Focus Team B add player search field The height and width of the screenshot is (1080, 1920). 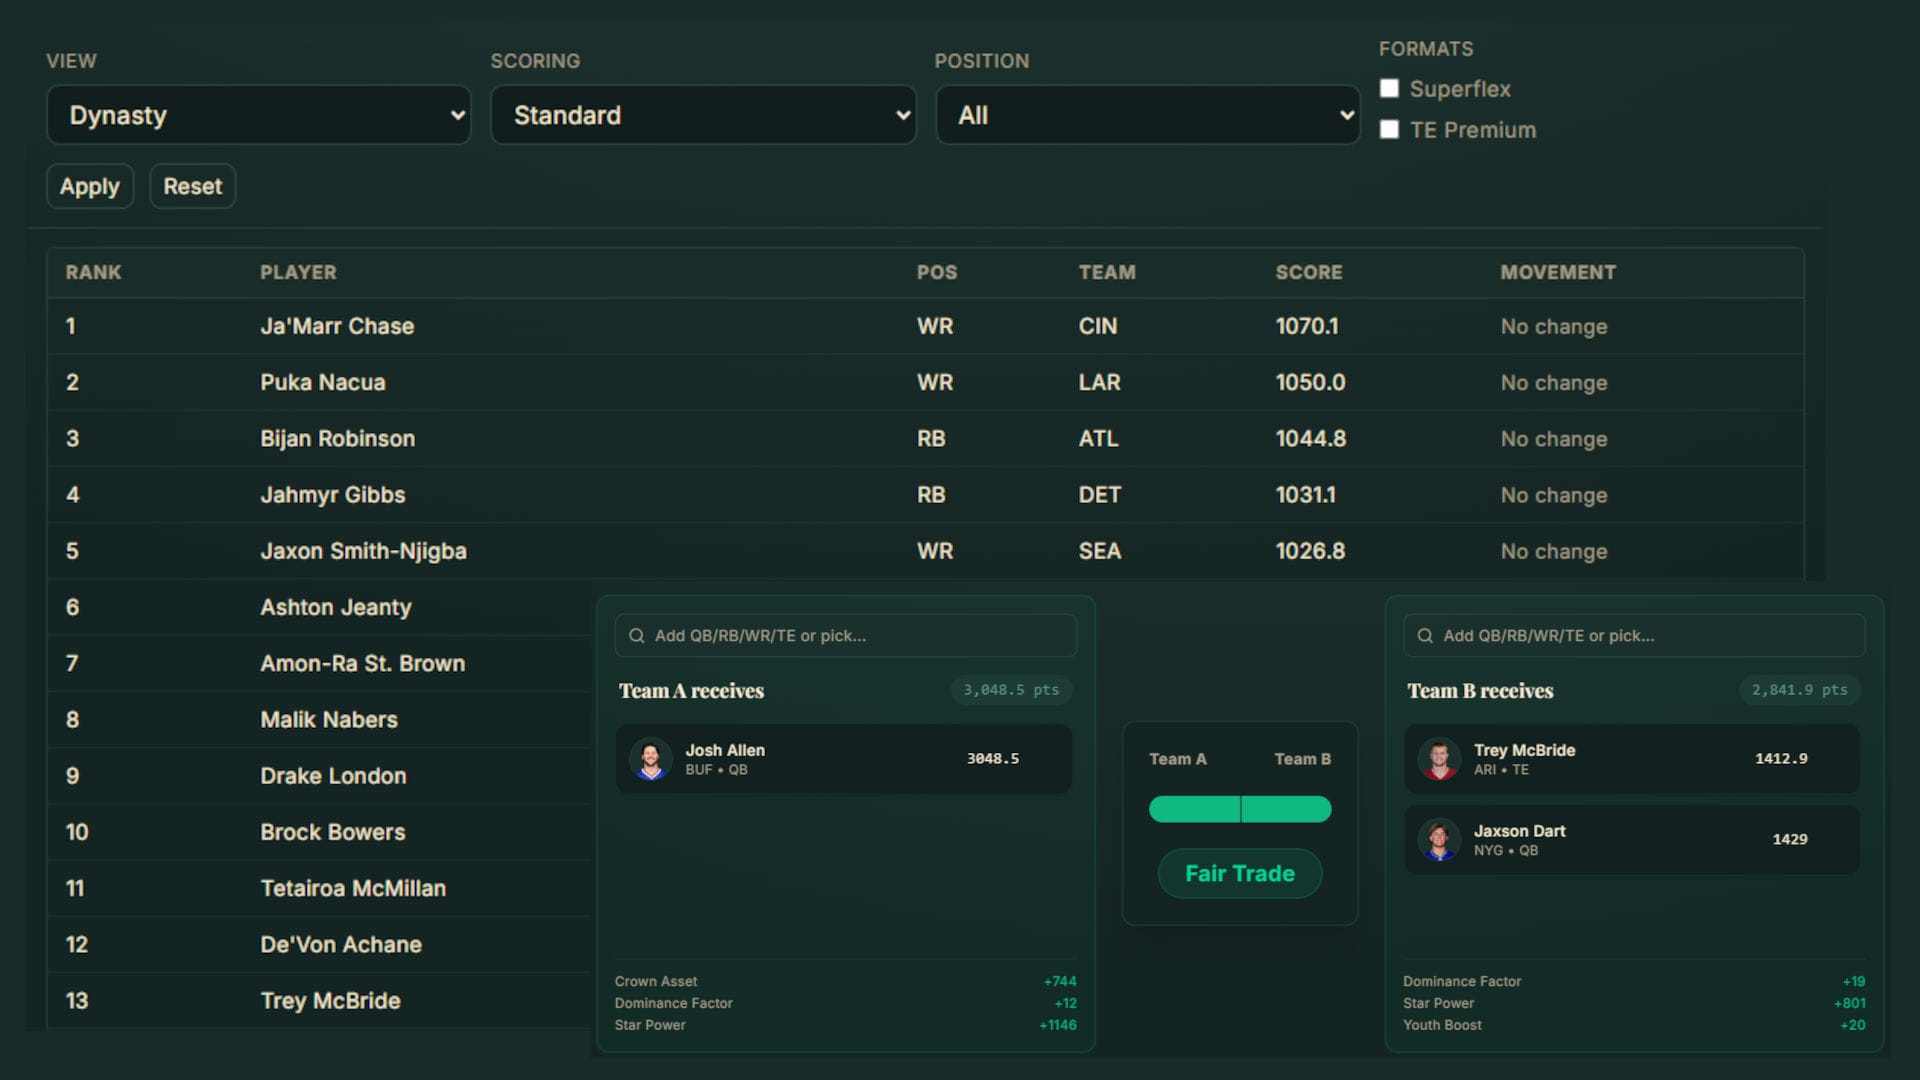click(1634, 636)
